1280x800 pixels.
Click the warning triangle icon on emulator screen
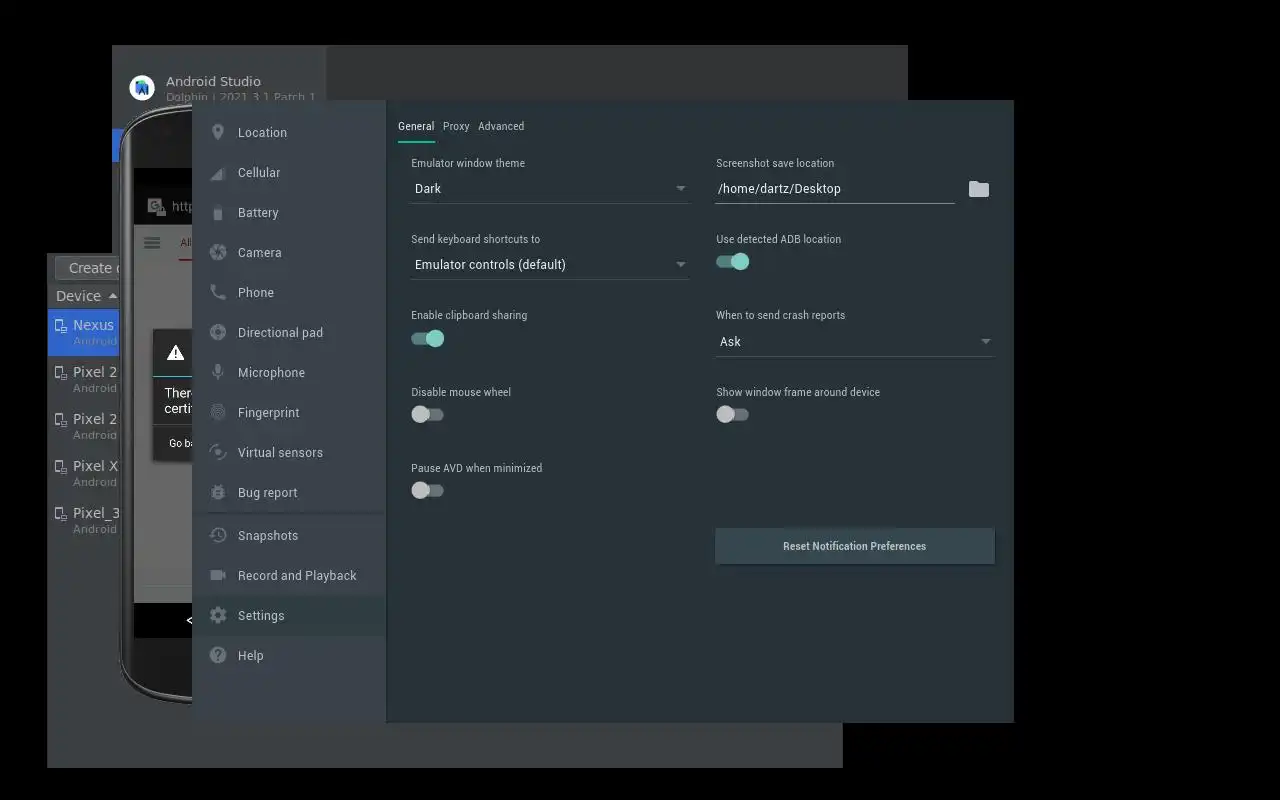176,352
